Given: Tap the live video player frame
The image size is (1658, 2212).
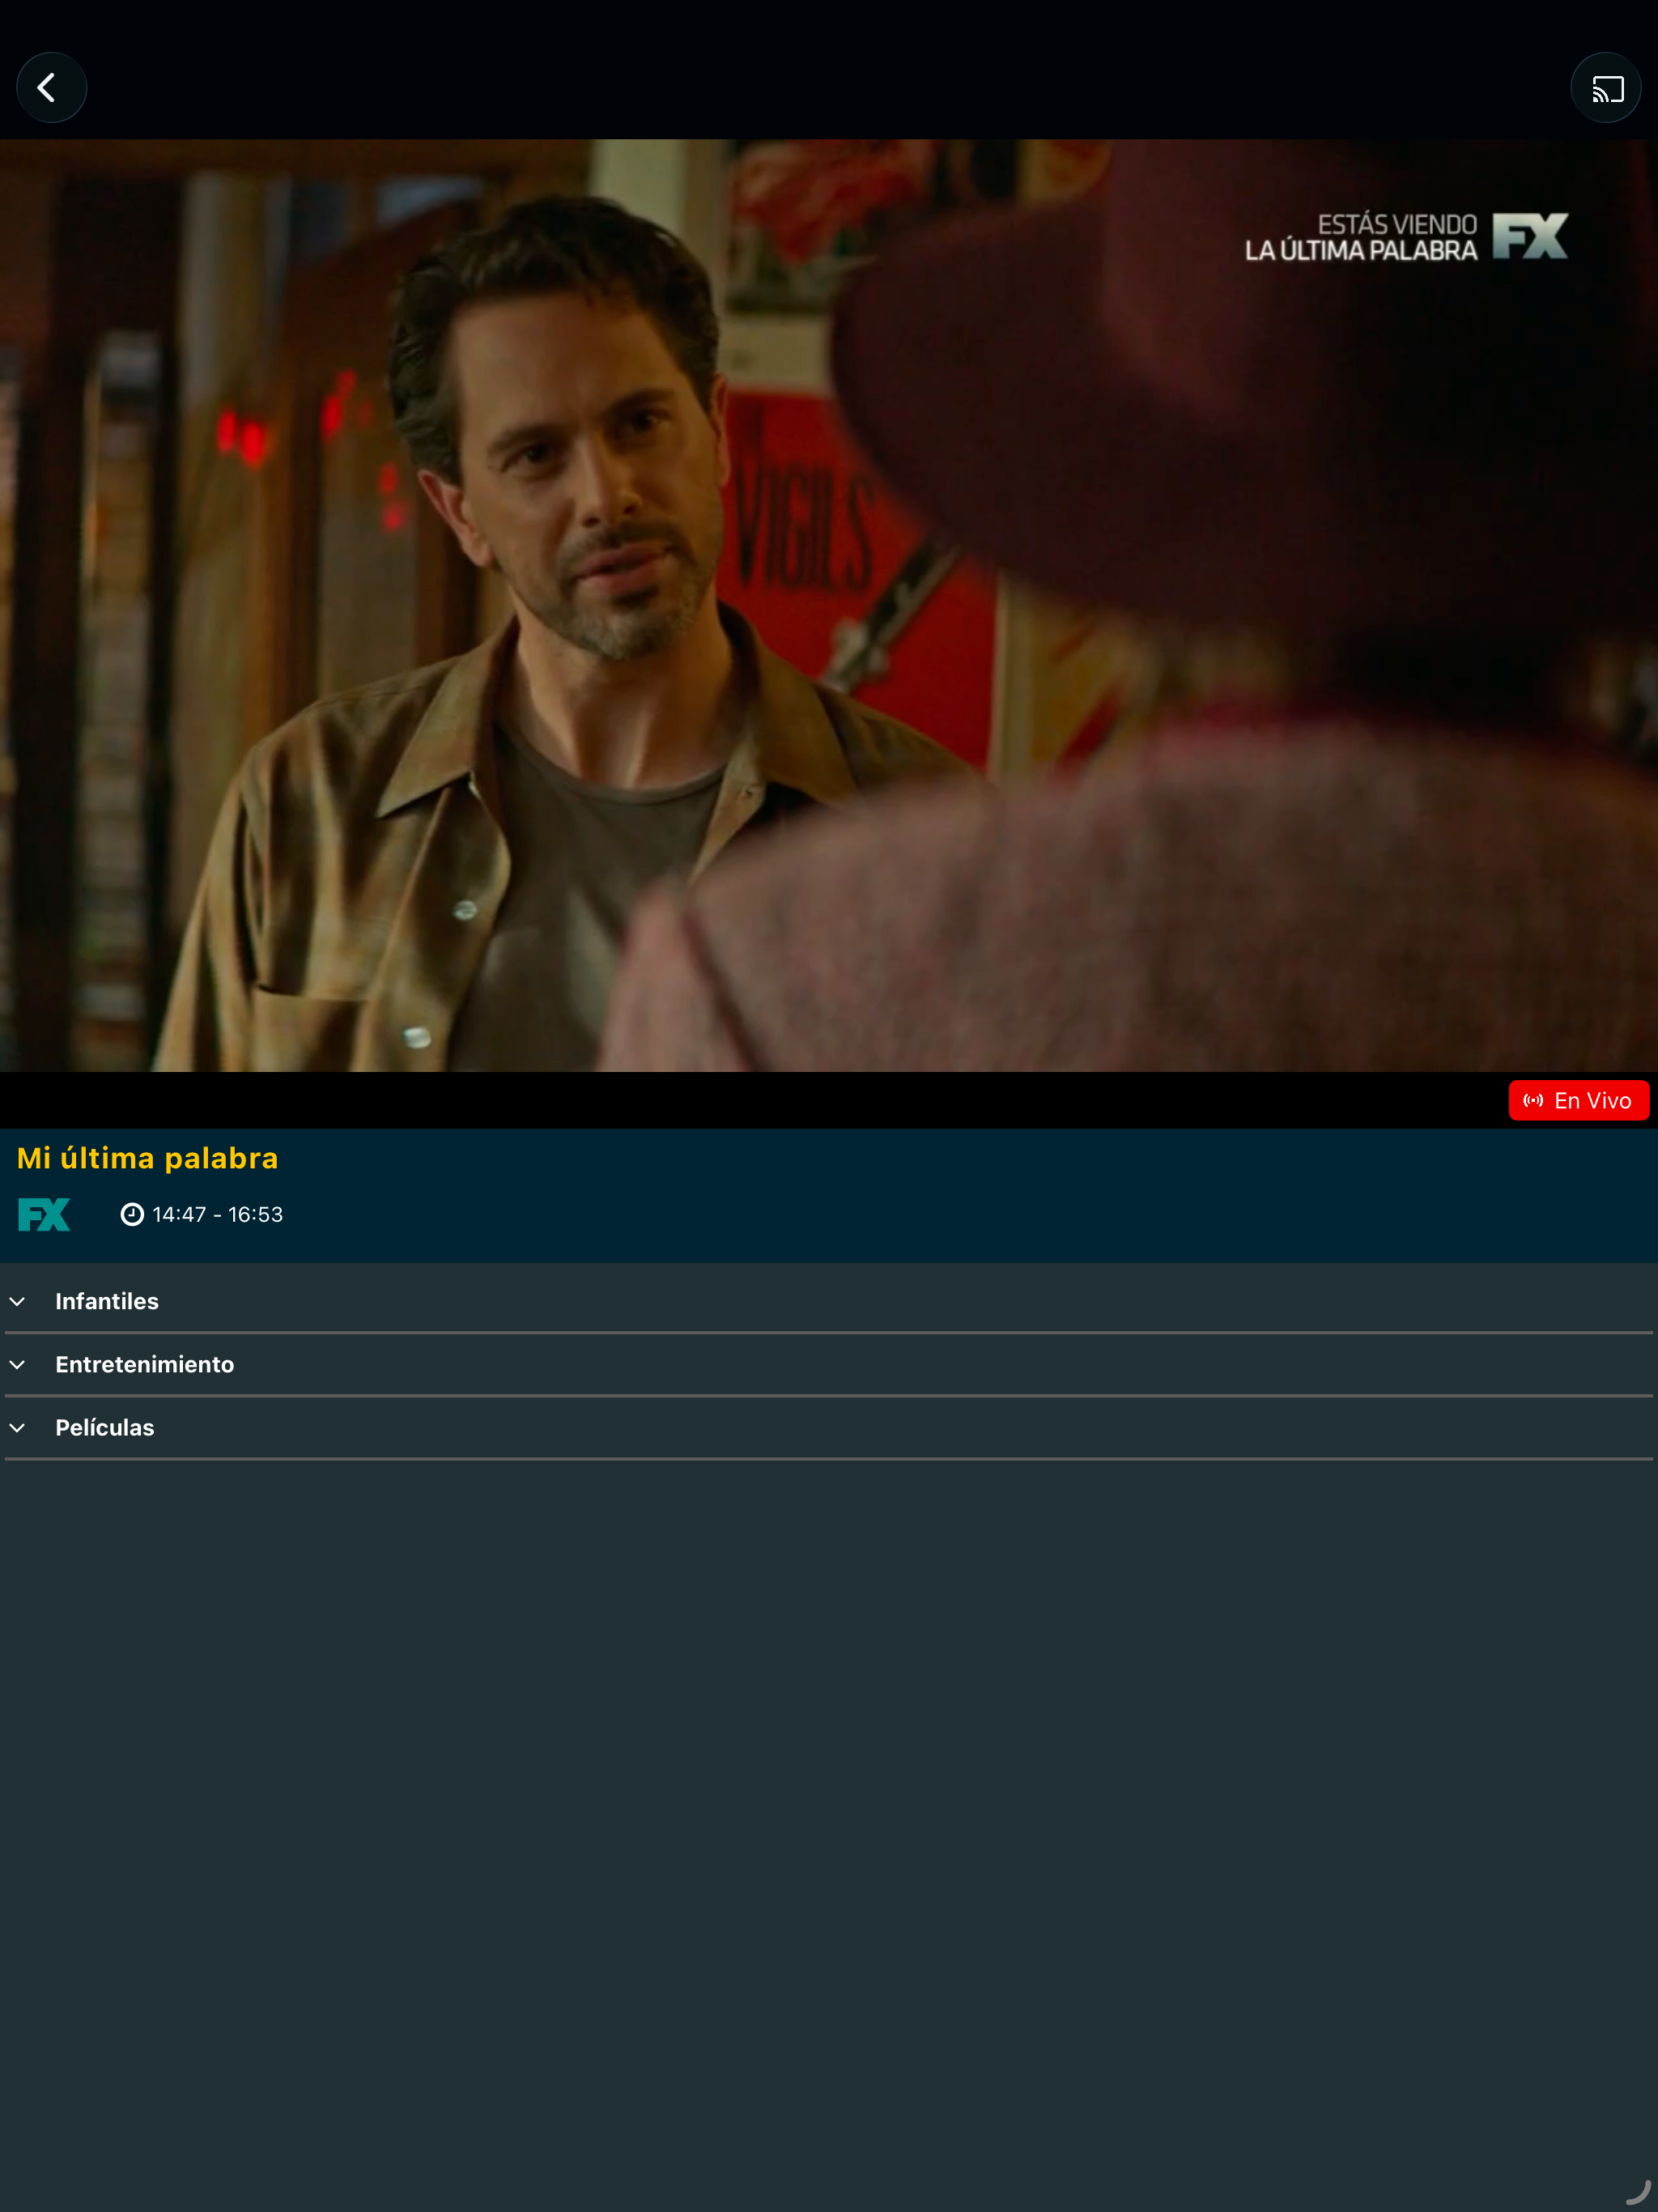Looking at the screenshot, I should (x=829, y=605).
